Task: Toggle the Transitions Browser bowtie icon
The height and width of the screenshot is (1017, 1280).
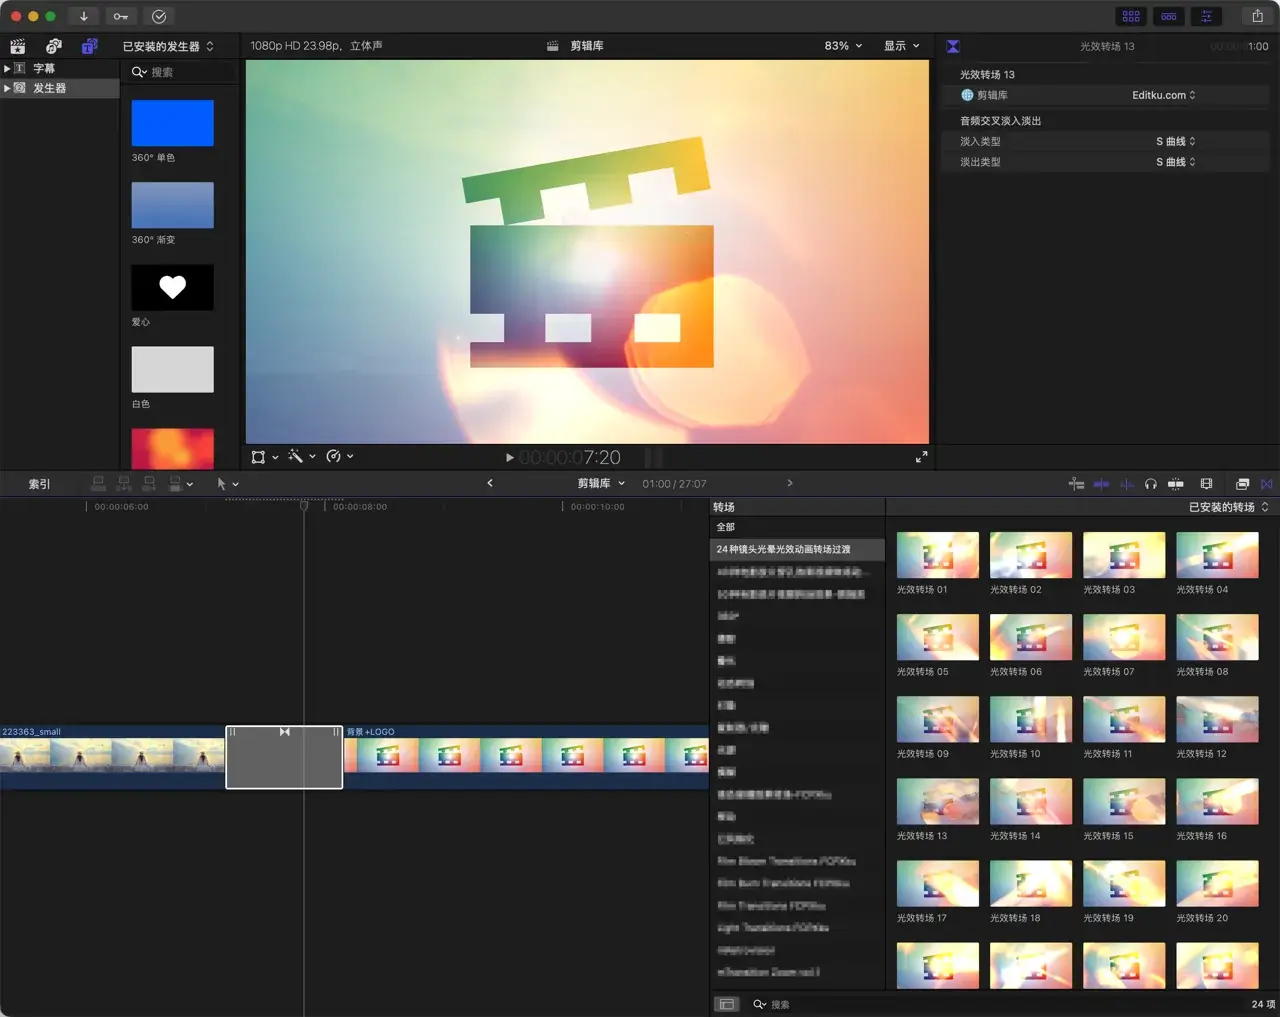Action: click(1266, 484)
